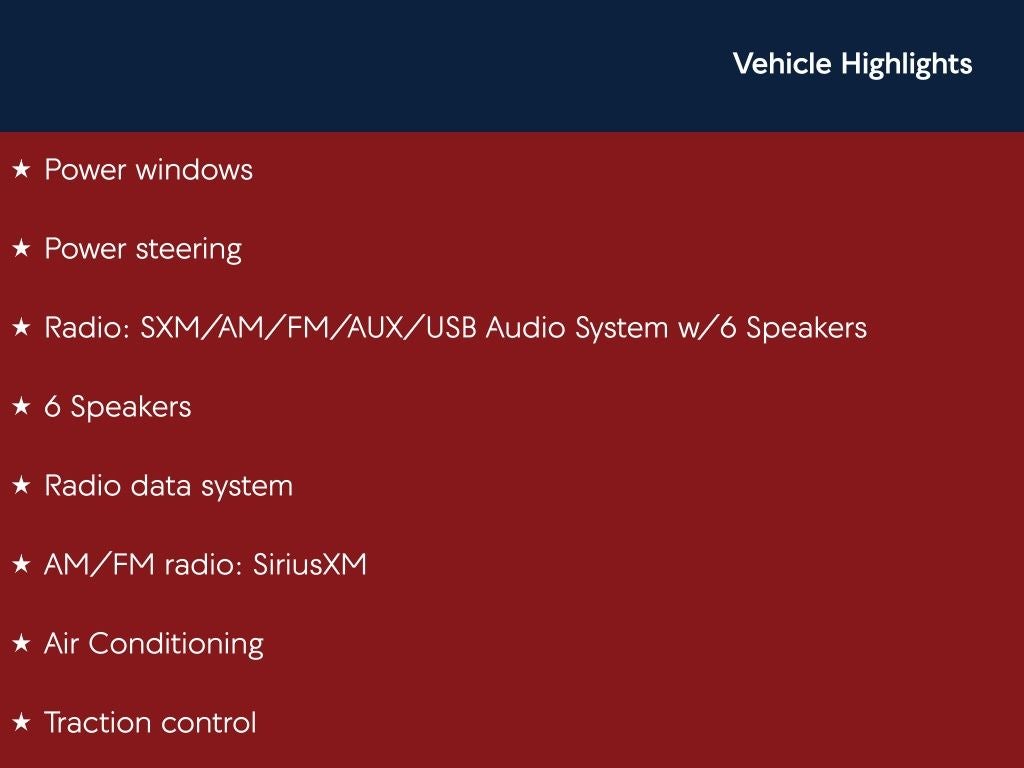1024x768 pixels.
Task: Select the star icon before Radio: SXM line
Action: click(21, 328)
